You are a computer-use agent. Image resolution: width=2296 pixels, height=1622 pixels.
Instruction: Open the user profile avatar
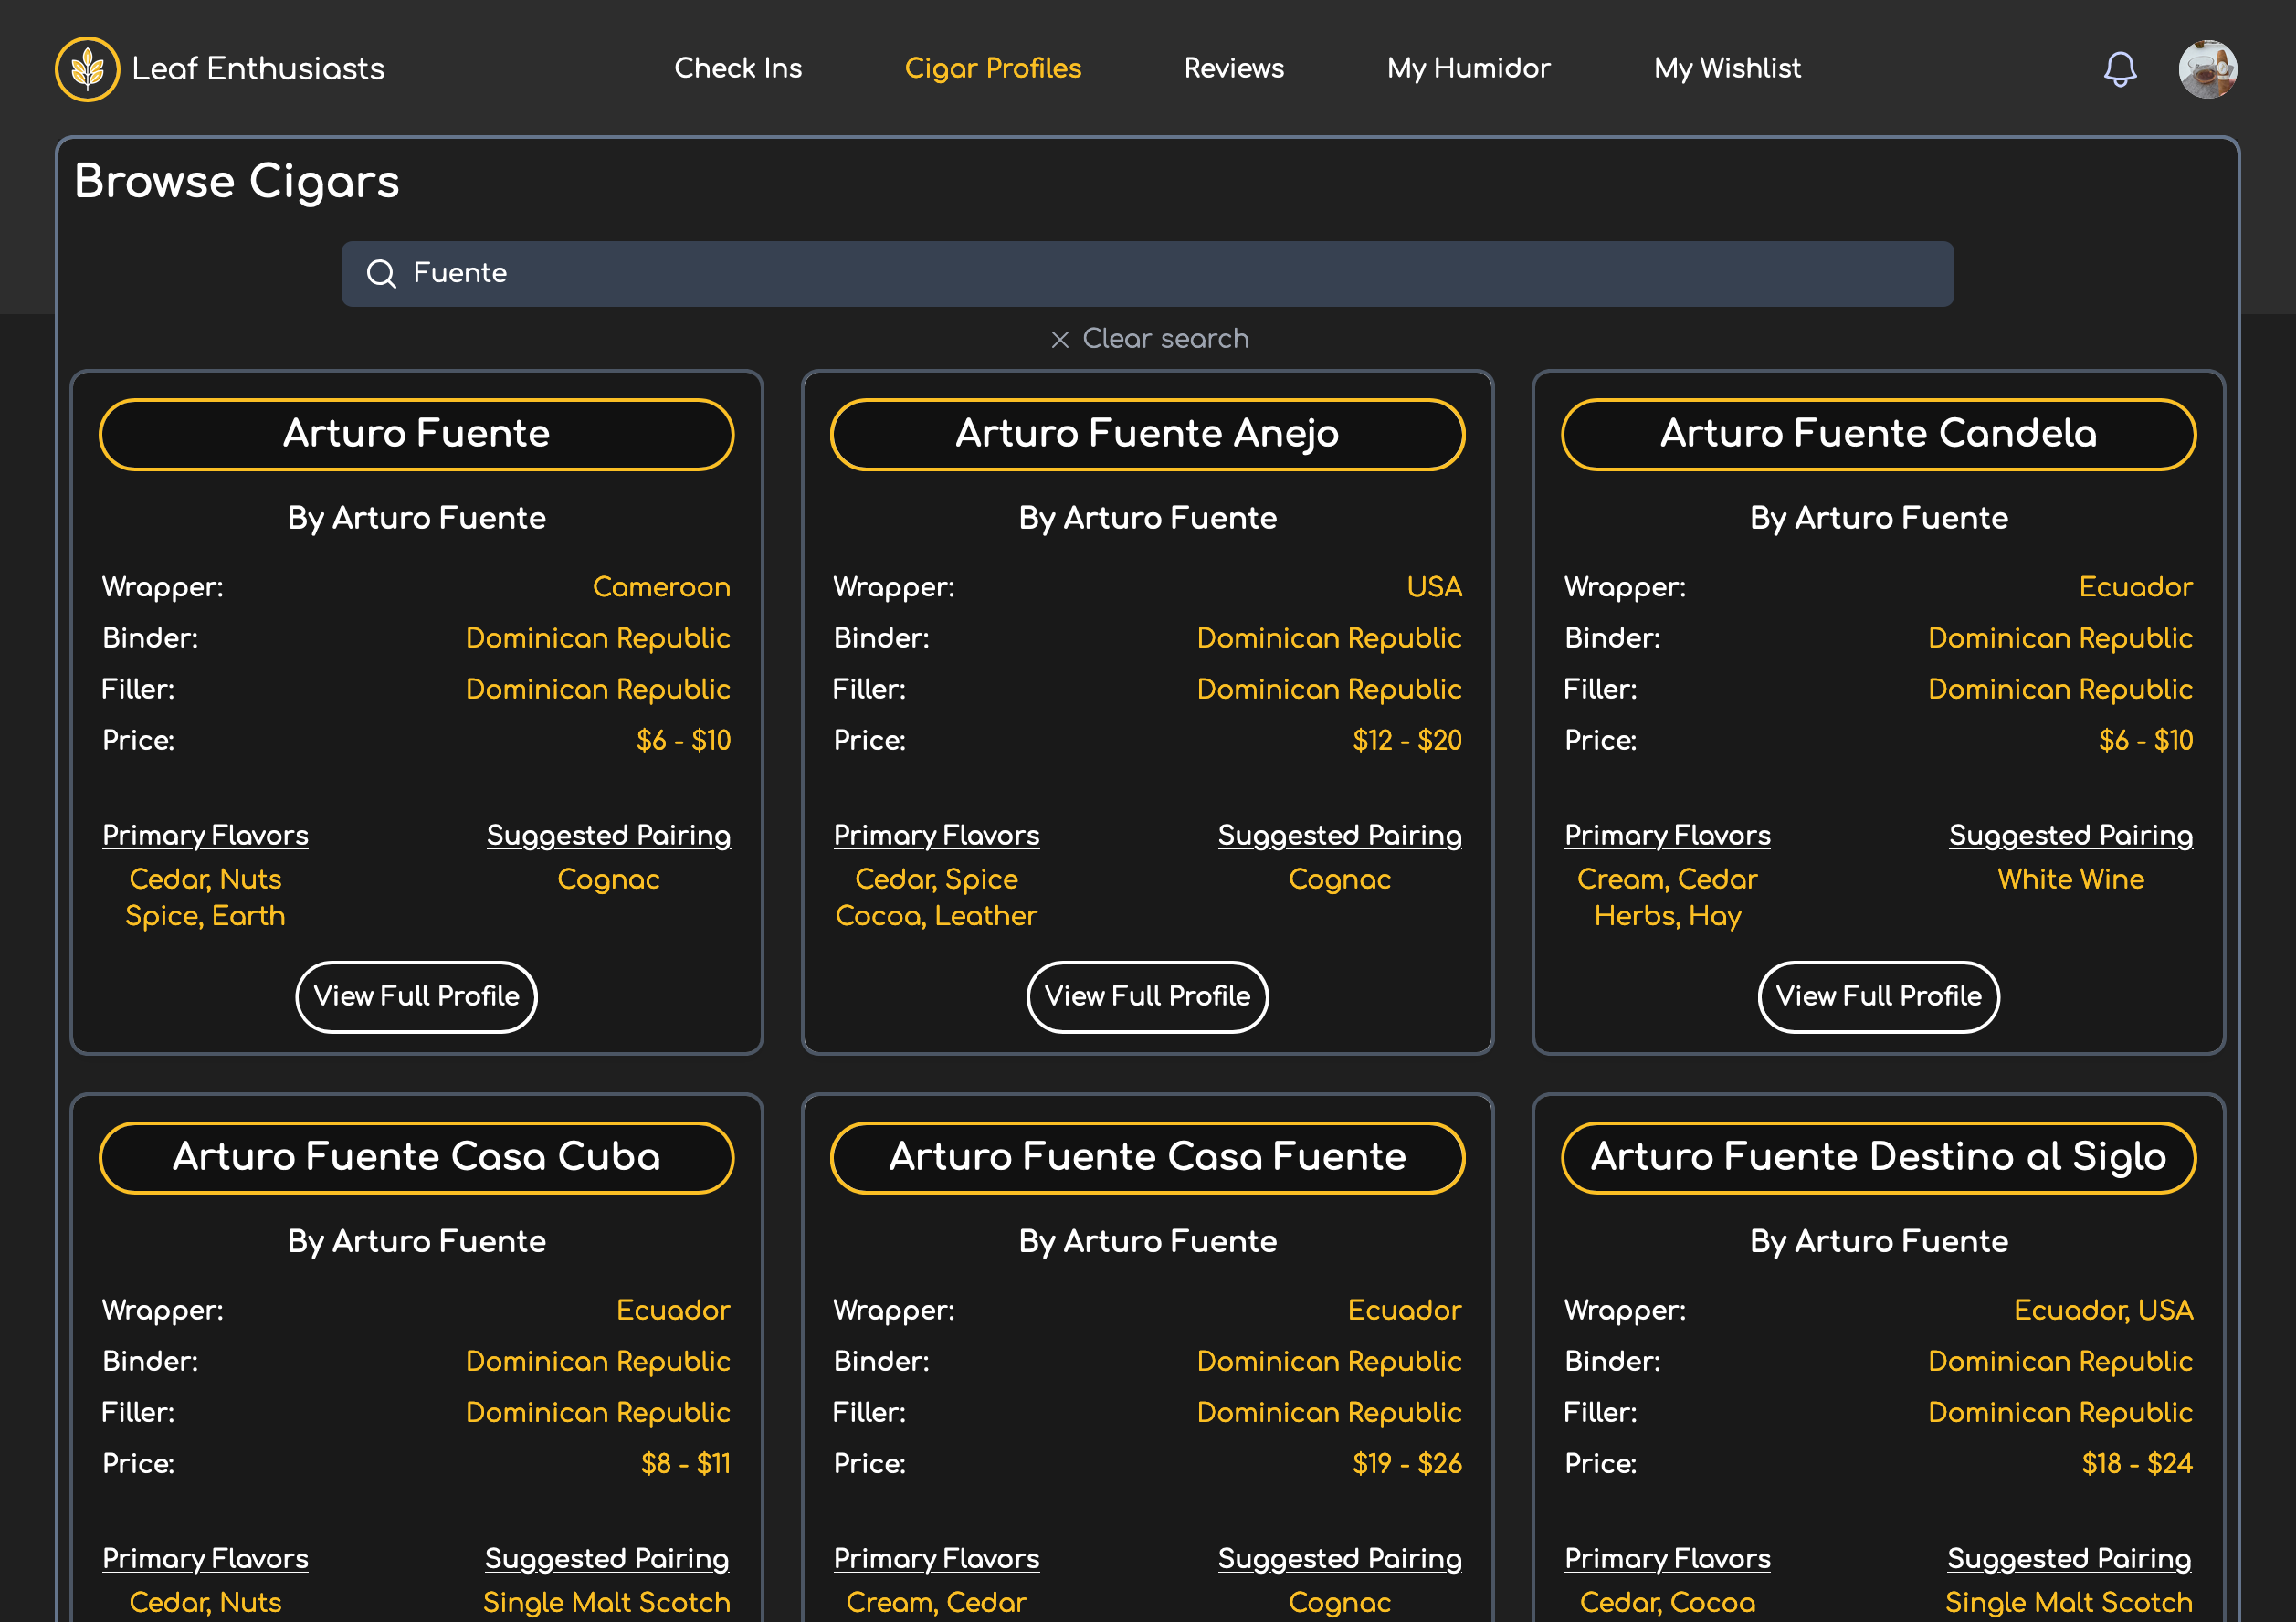(2207, 69)
